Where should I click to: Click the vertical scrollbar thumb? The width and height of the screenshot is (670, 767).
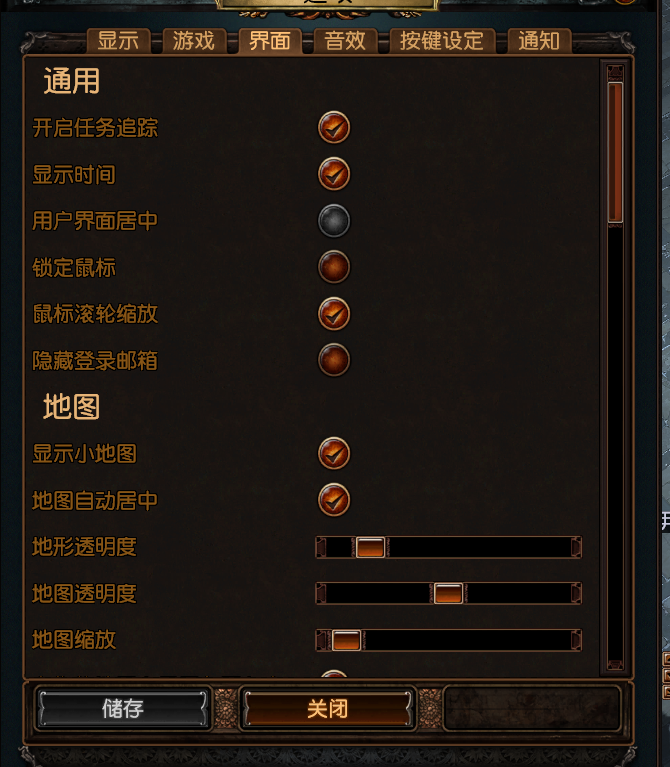615,153
